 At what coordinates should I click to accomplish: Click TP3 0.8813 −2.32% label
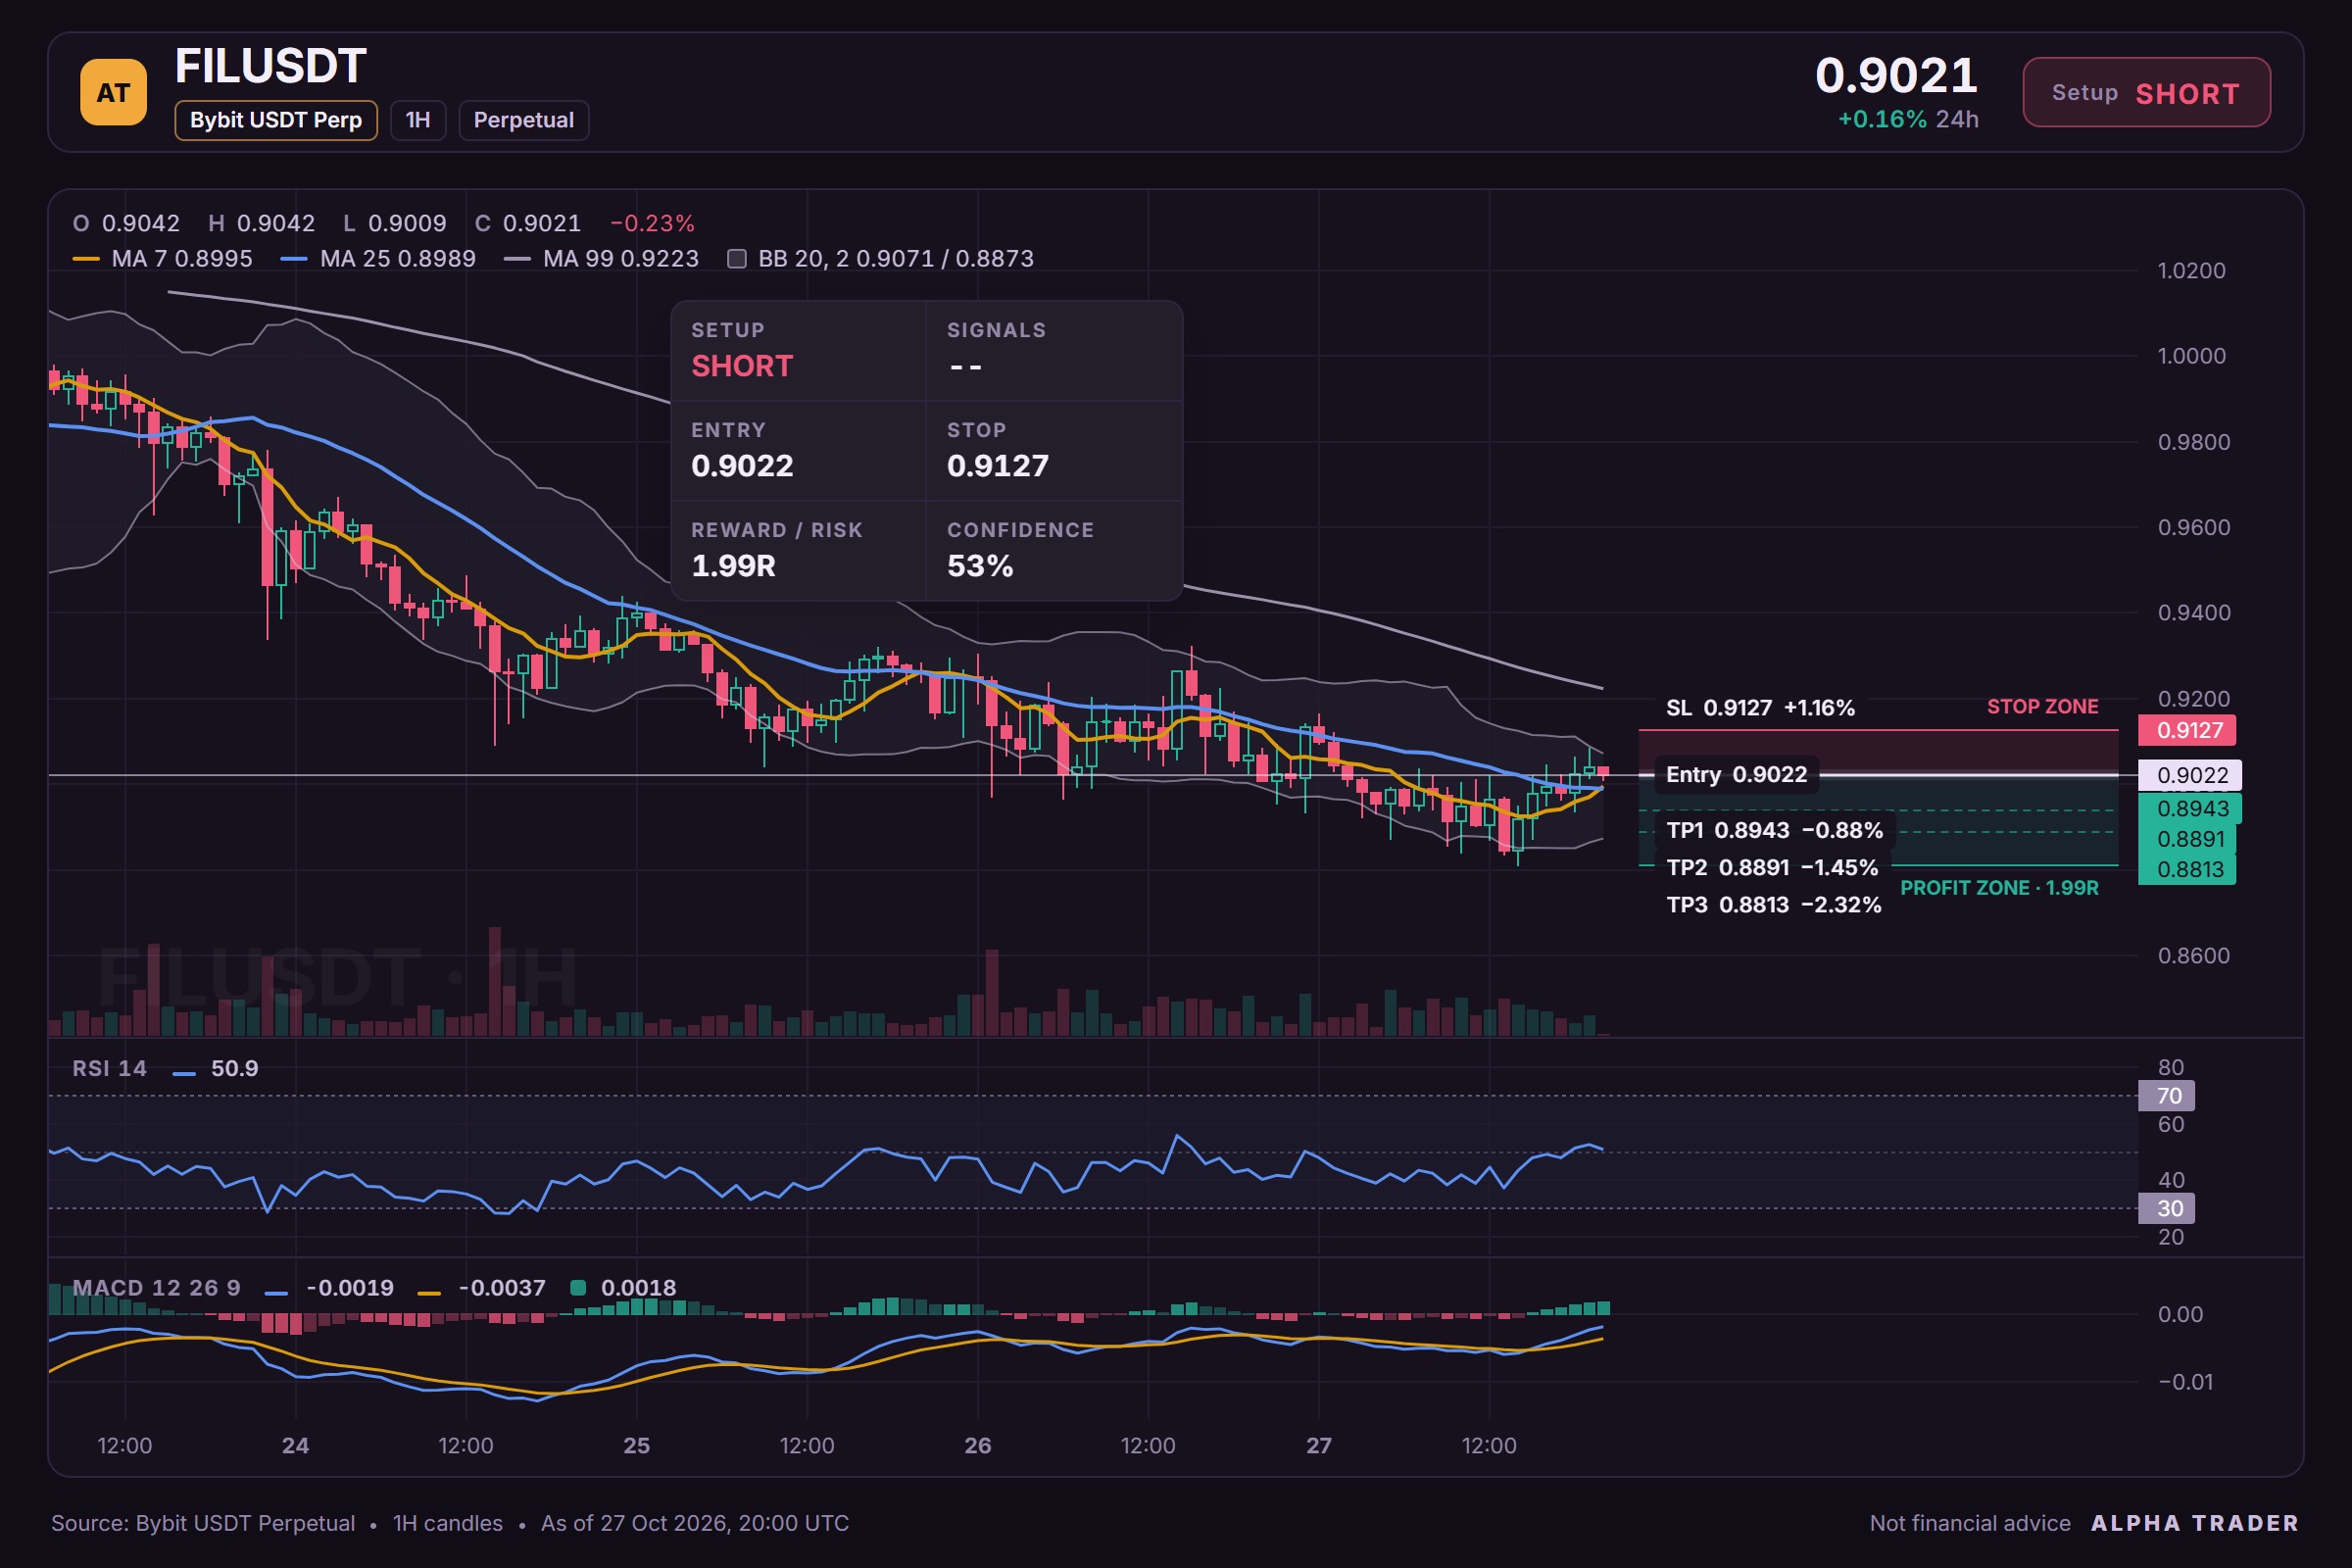click(x=1774, y=904)
